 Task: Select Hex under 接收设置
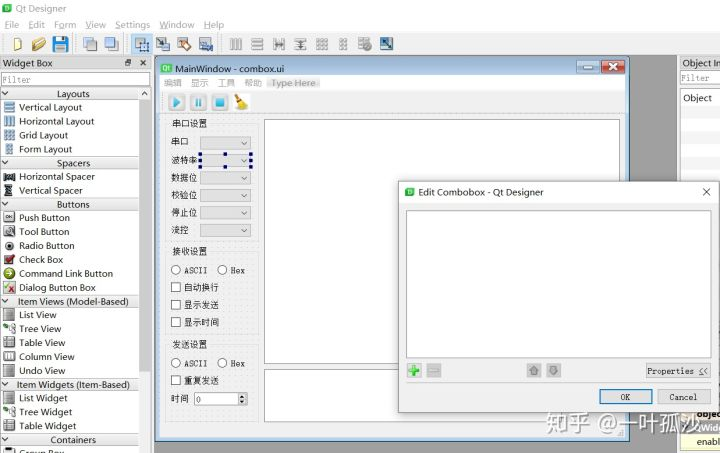(231, 270)
